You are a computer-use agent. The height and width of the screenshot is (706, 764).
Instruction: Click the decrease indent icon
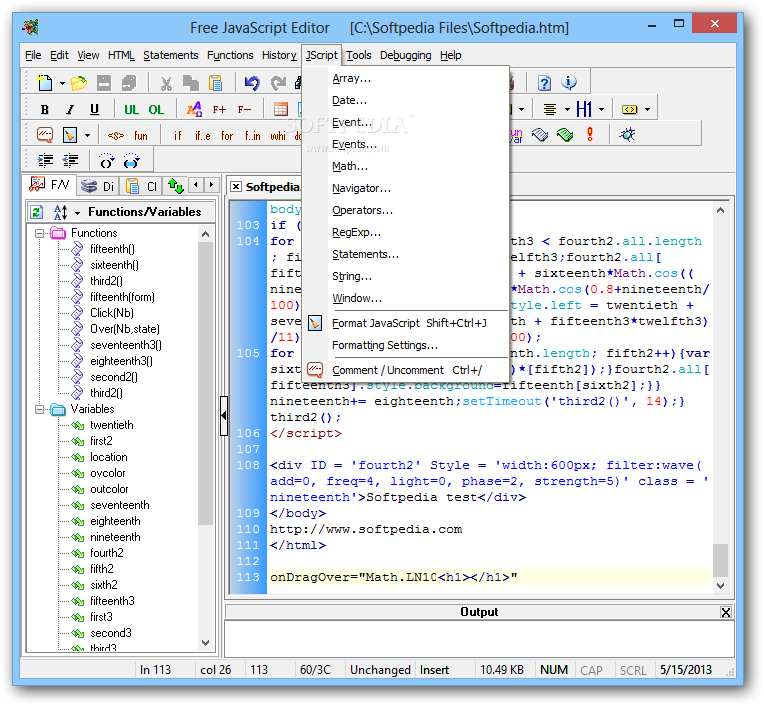[x=71, y=160]
